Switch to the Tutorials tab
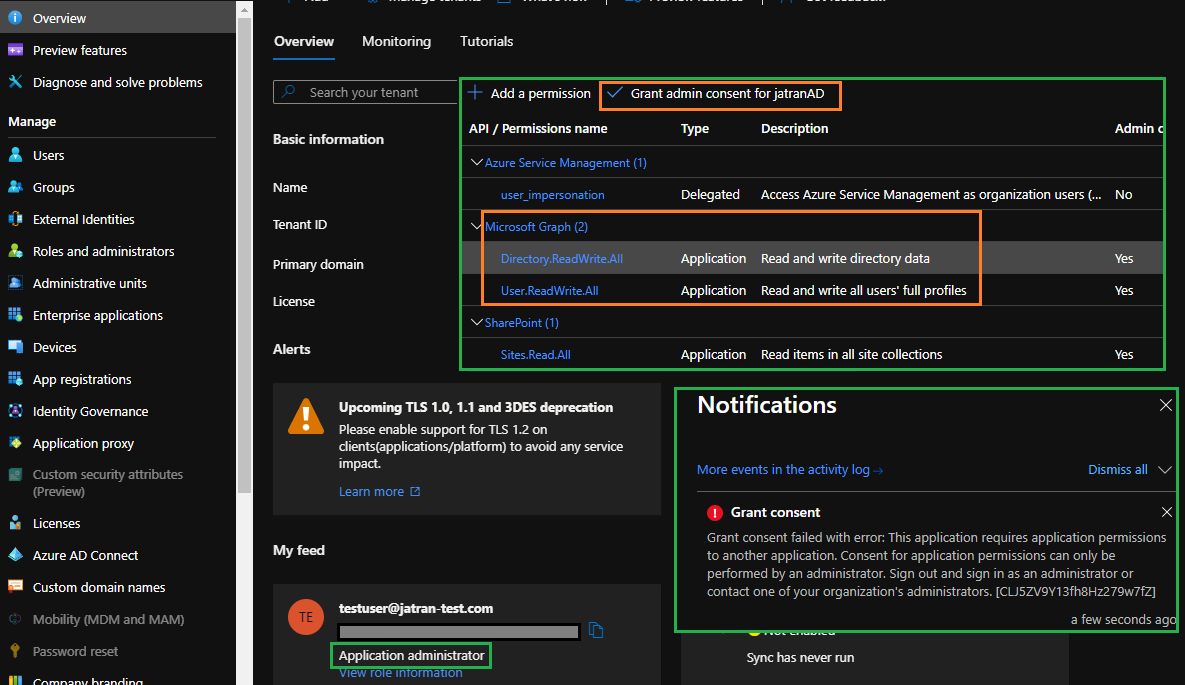This screenshot has width=1185, height=685. tap(486, 41)
